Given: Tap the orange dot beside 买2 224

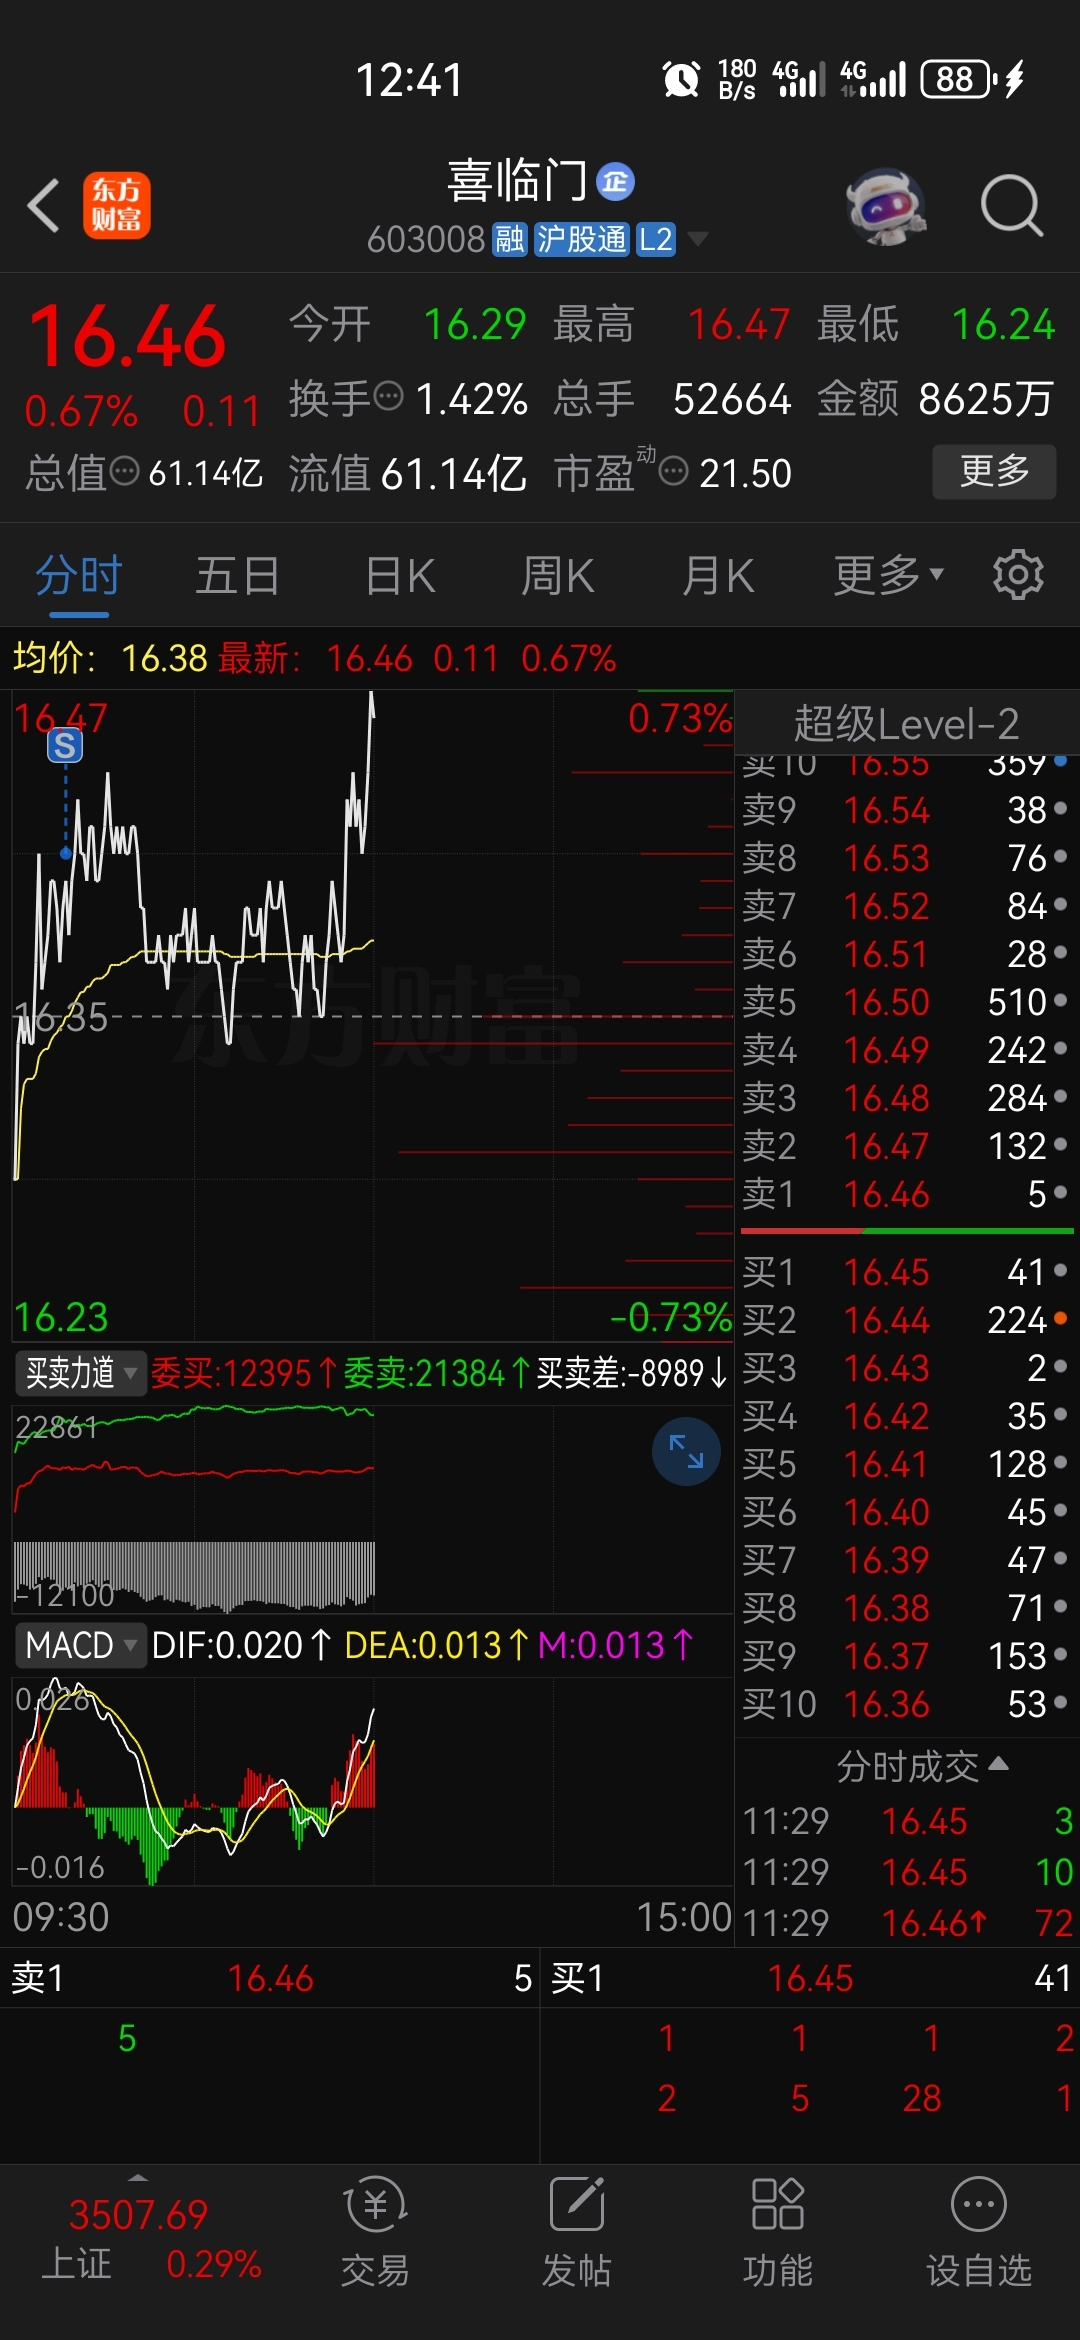Looking at the screenshot, I should 1060,1318.
